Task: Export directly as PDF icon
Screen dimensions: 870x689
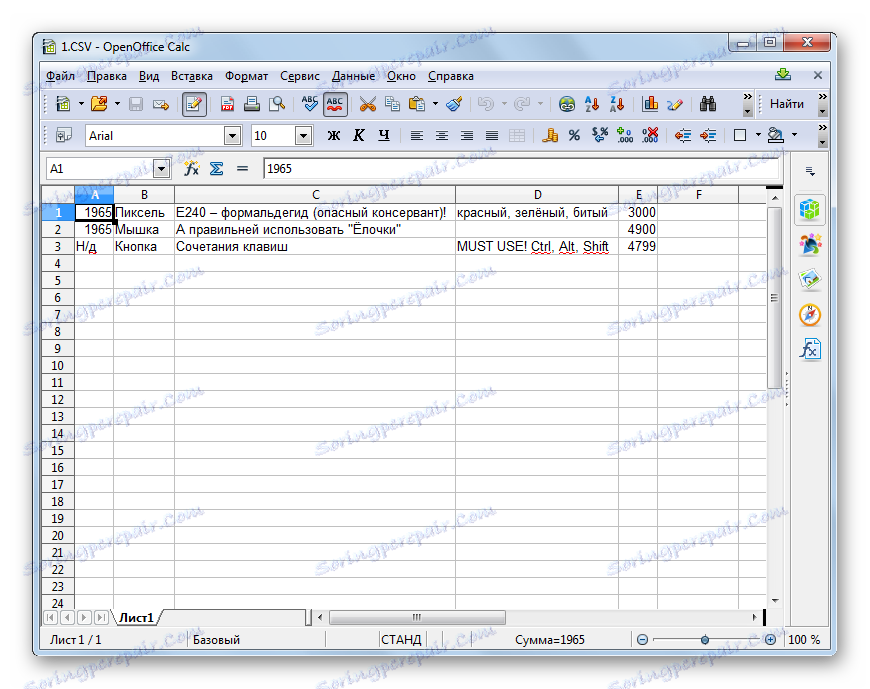Action: pyautogui.click(x=227, y=104)
